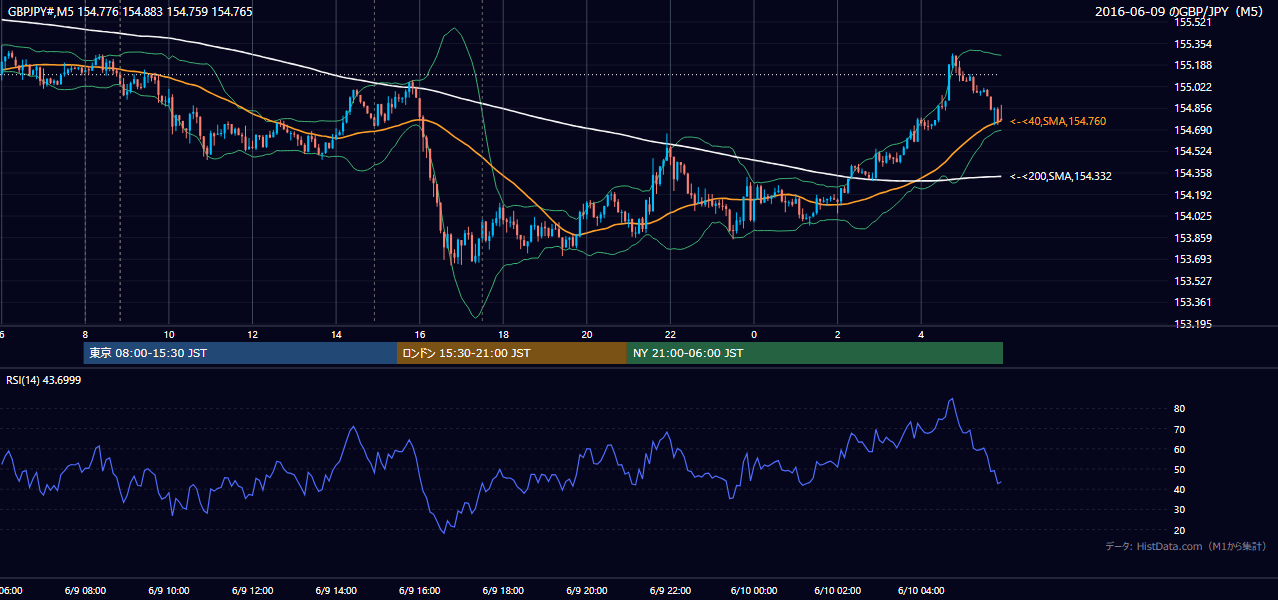
Task: Click the 154.856 price axis label
Action: [x=1193, y=108]
